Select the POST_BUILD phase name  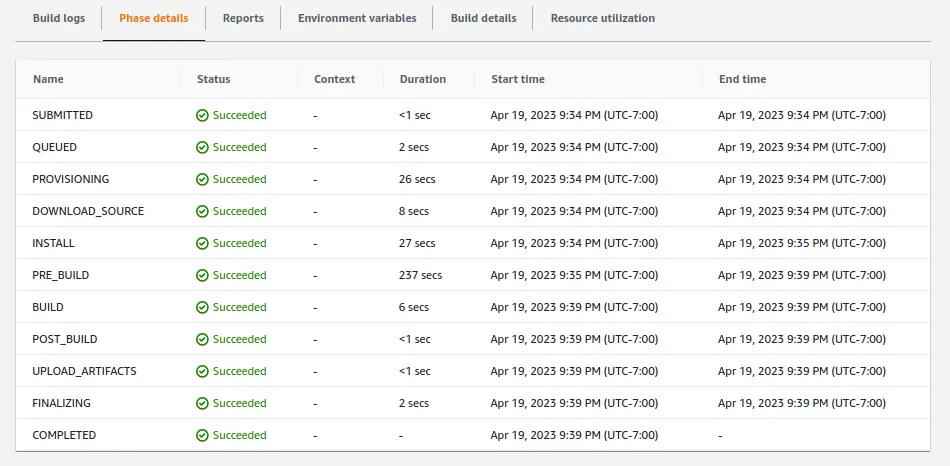coord(65,339)
